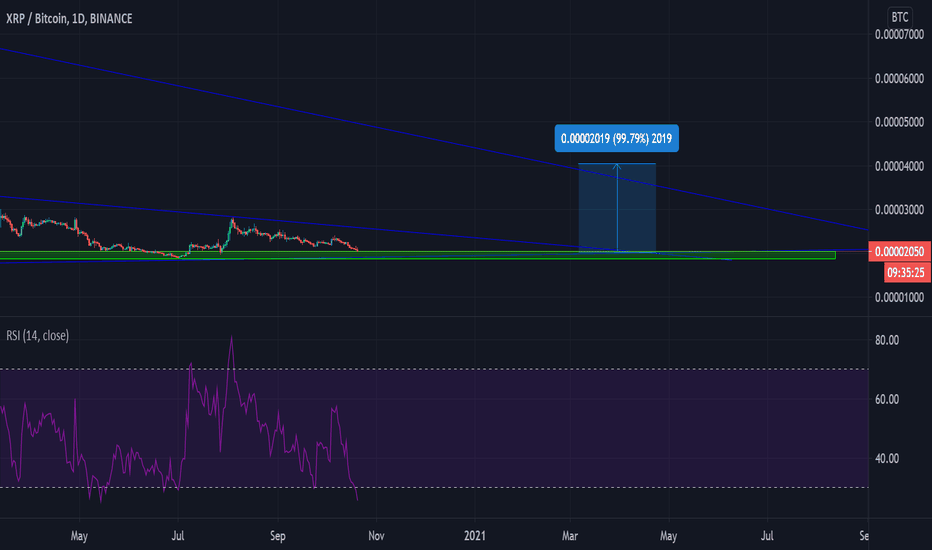The width and height of the screenshot is (932, 550).
Task: Click the Jul label left of Sep
Action: coord(178,536)
